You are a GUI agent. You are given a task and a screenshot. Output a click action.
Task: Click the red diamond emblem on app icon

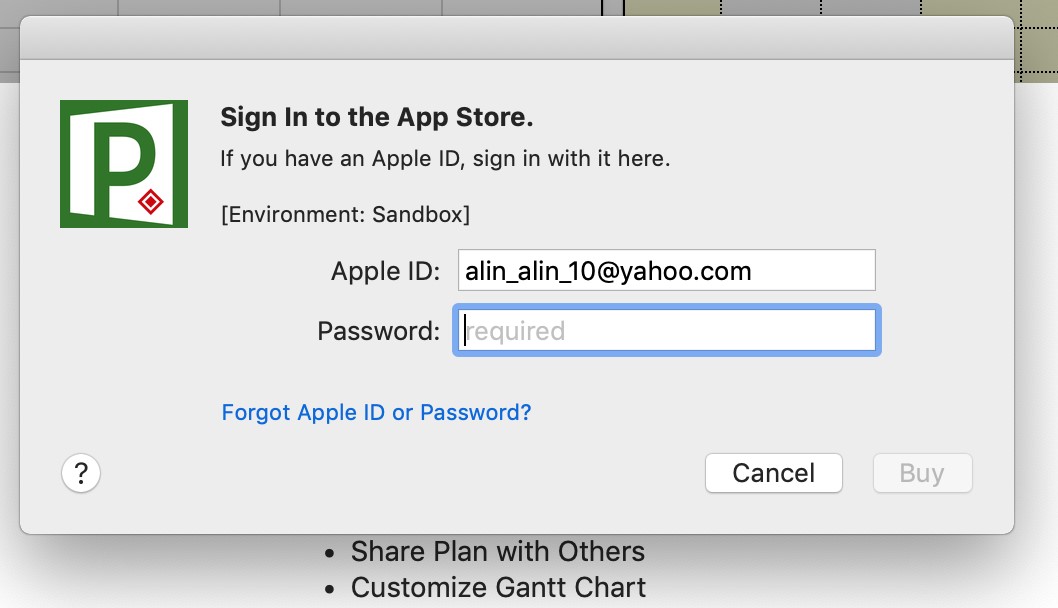pos(150,202)
